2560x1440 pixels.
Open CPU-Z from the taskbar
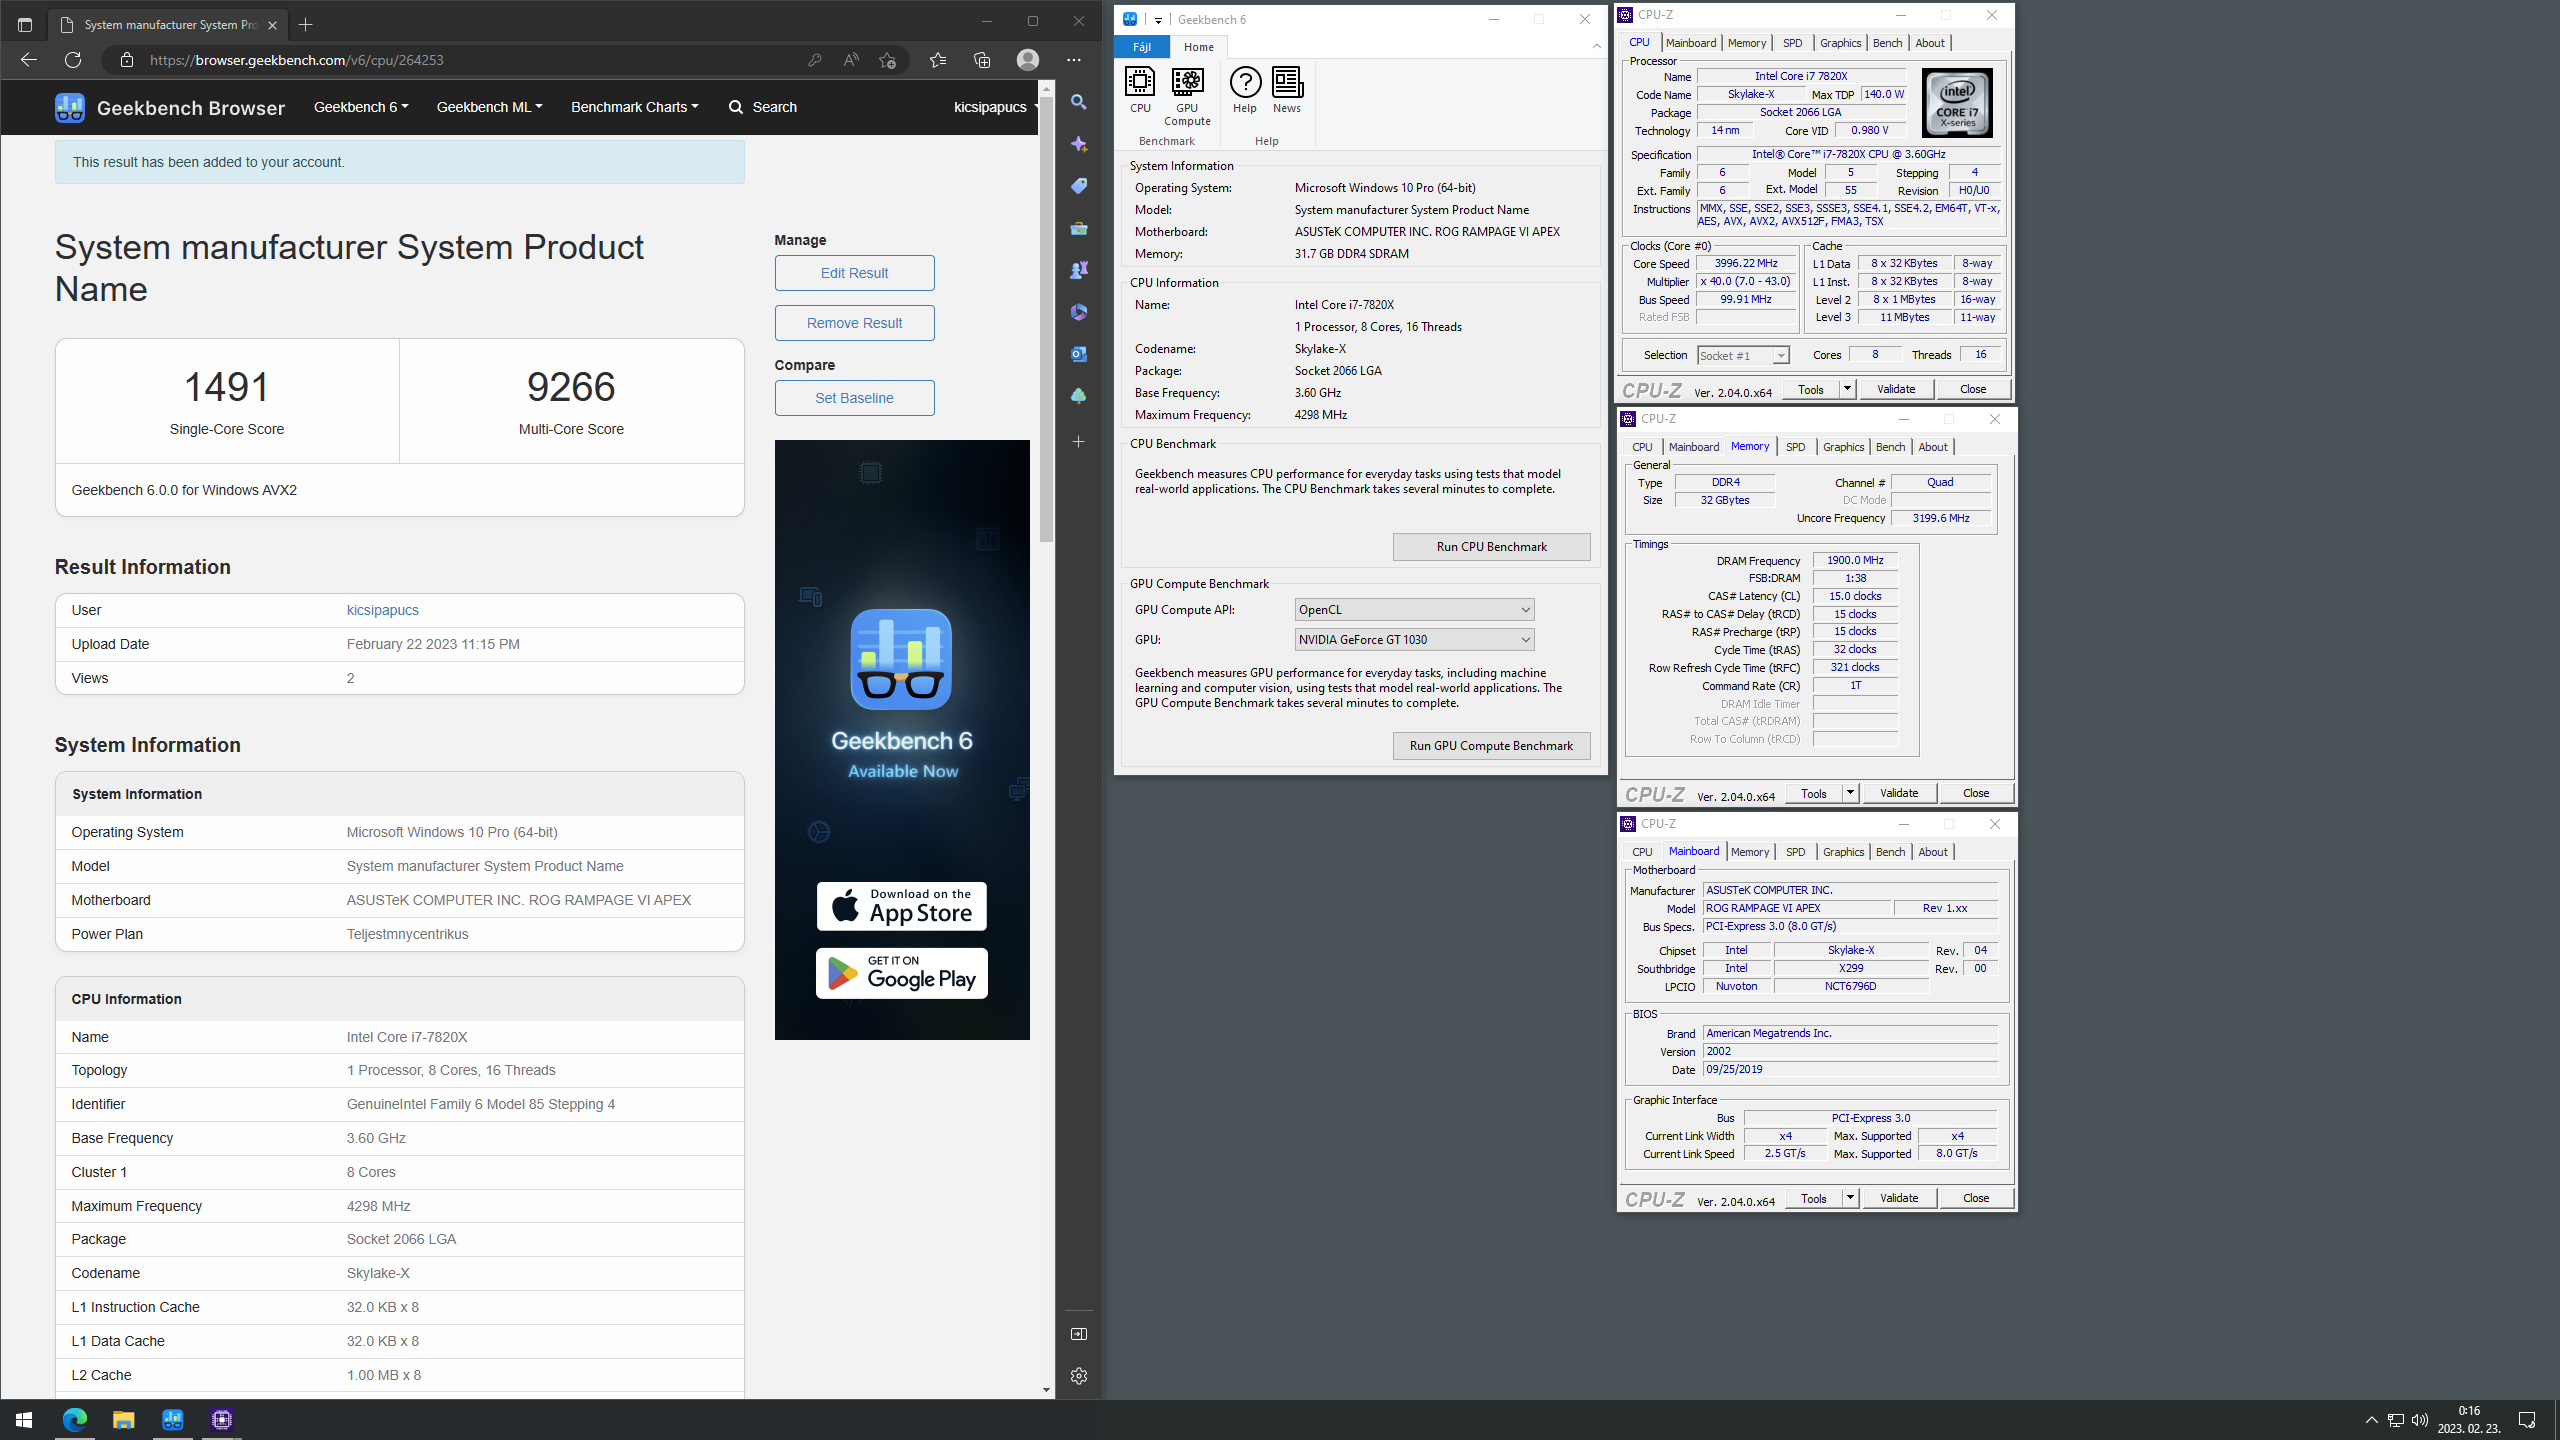(222, 1420)
